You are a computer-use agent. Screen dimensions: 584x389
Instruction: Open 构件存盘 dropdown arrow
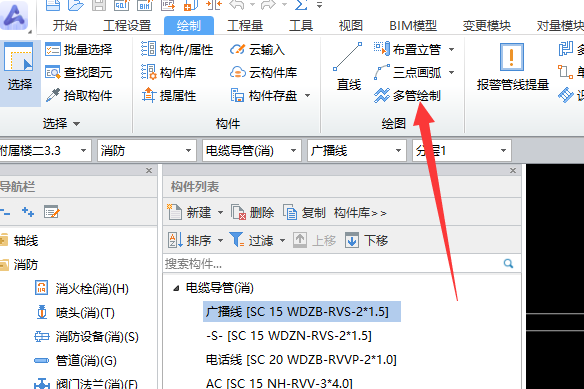[307, 96]
